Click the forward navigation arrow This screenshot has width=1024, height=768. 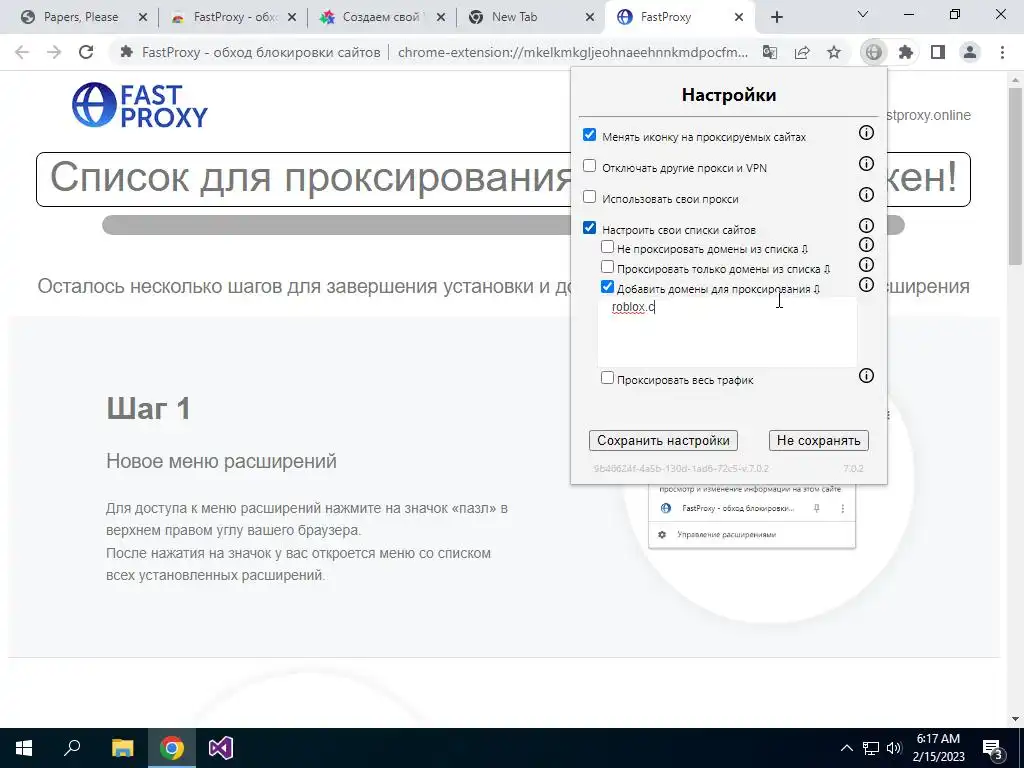54,52
